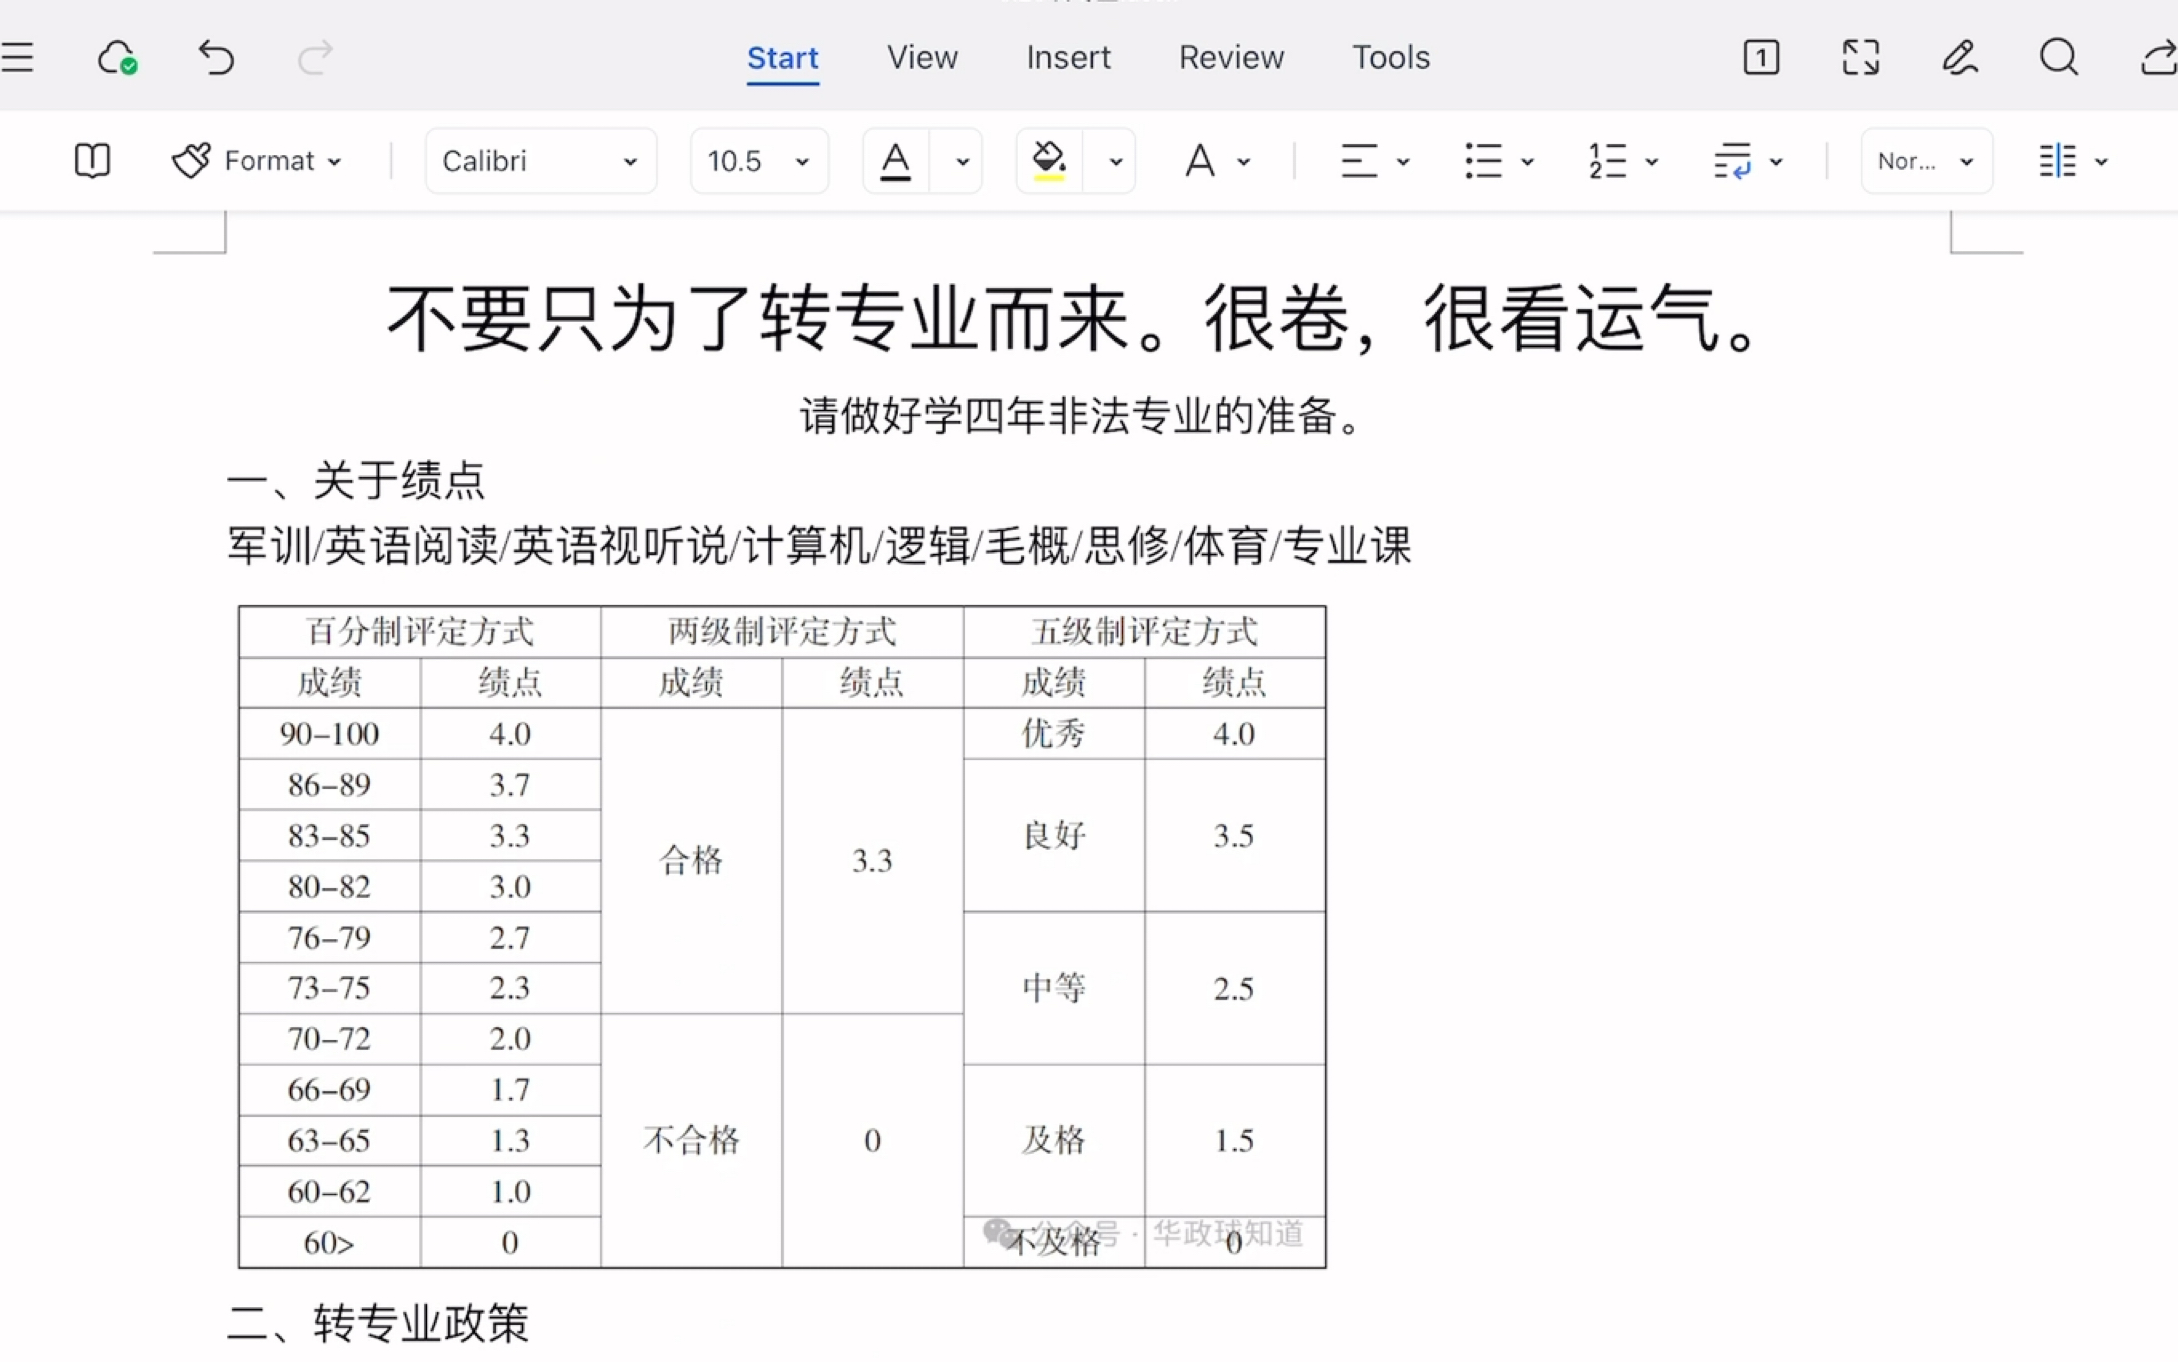Click the 百分制评定方式 header cell

[x=420, y=632]
